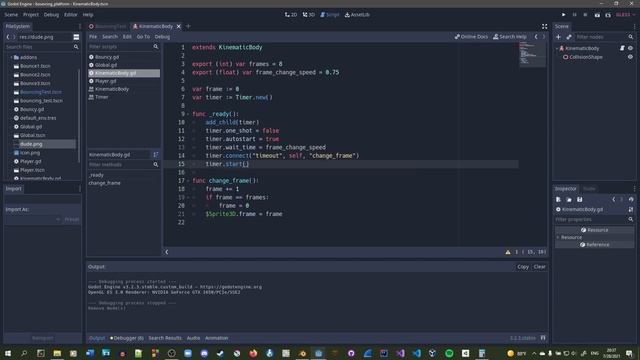Jump to change_frame in methods list
This screenshot has width=640, height=360.
[x=104, y=183]
